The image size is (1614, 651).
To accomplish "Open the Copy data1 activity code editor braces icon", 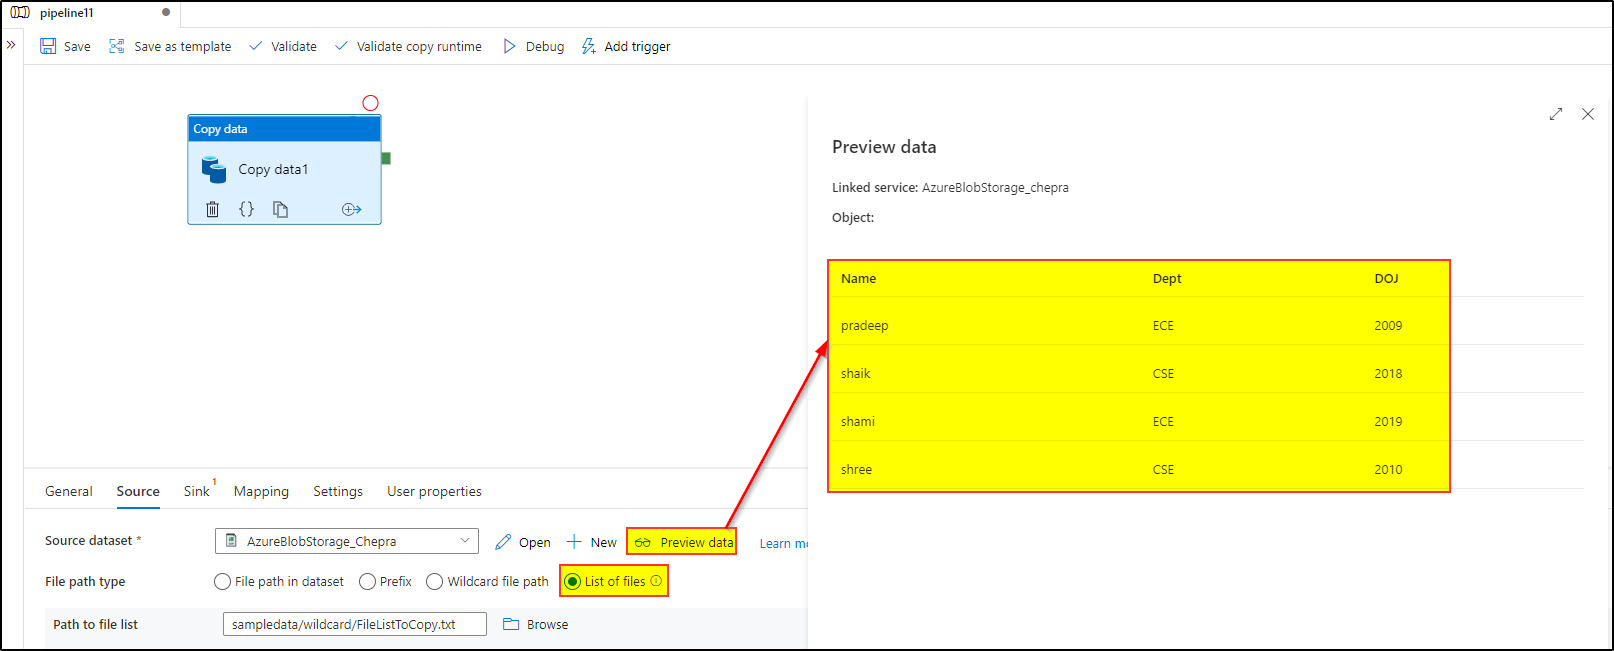I will pos(246,208).
